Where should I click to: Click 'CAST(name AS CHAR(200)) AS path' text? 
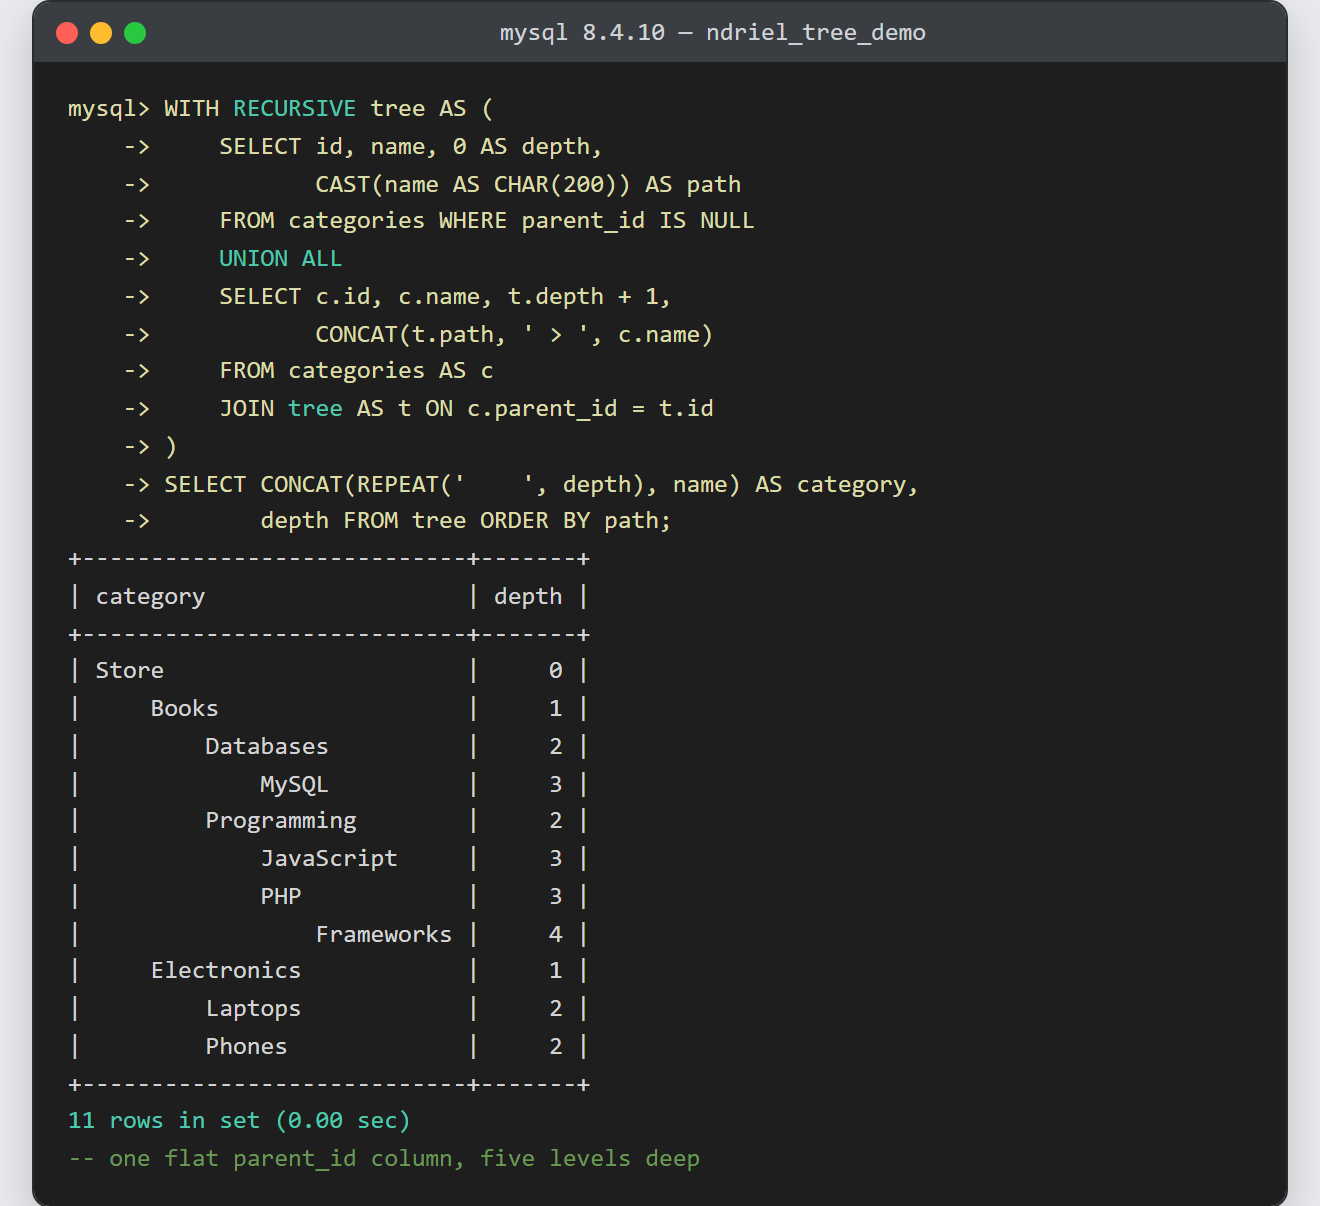[528, 184]
